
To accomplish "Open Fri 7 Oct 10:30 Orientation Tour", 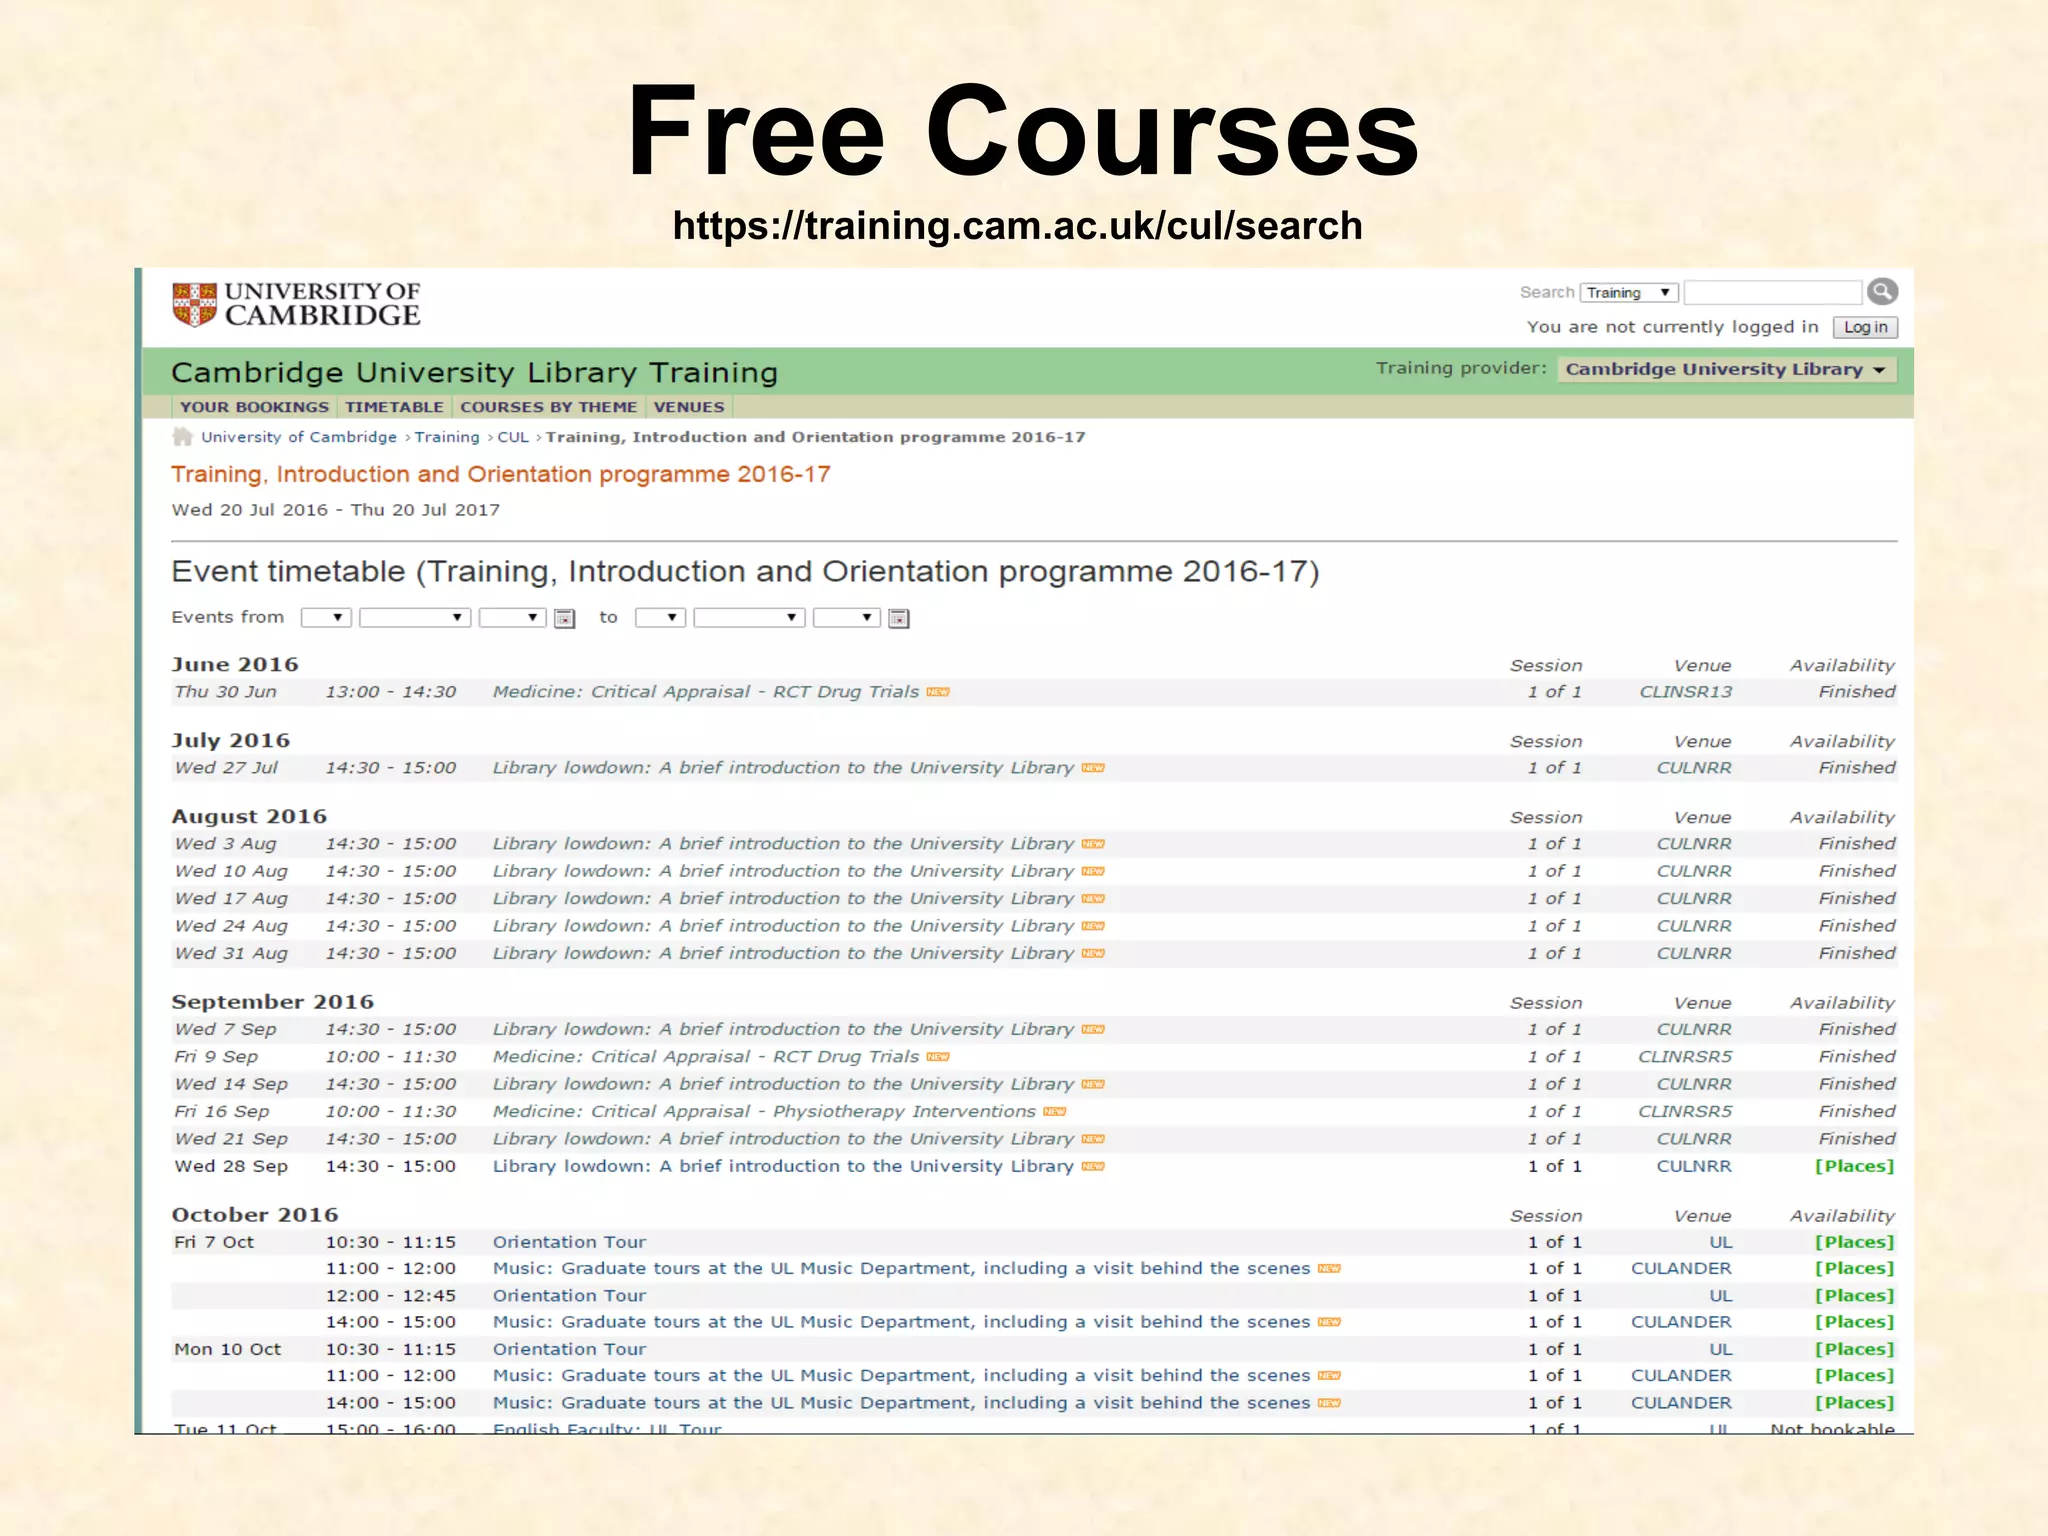I will [569, 1242].
